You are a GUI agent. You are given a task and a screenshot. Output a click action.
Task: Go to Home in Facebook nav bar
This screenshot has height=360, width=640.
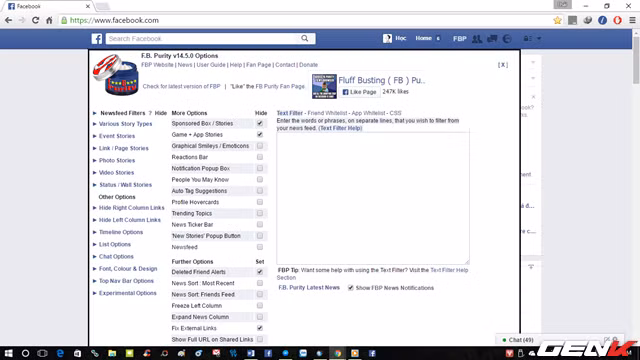[x=423, y=38]
